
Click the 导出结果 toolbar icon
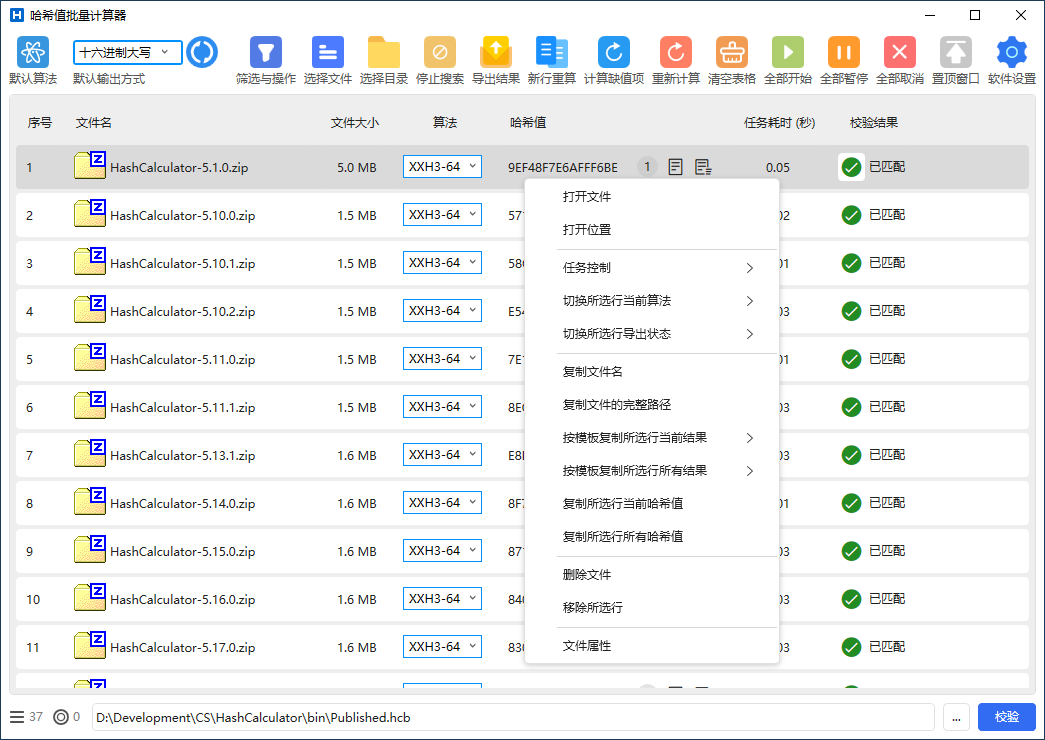(x=495, y=52)
